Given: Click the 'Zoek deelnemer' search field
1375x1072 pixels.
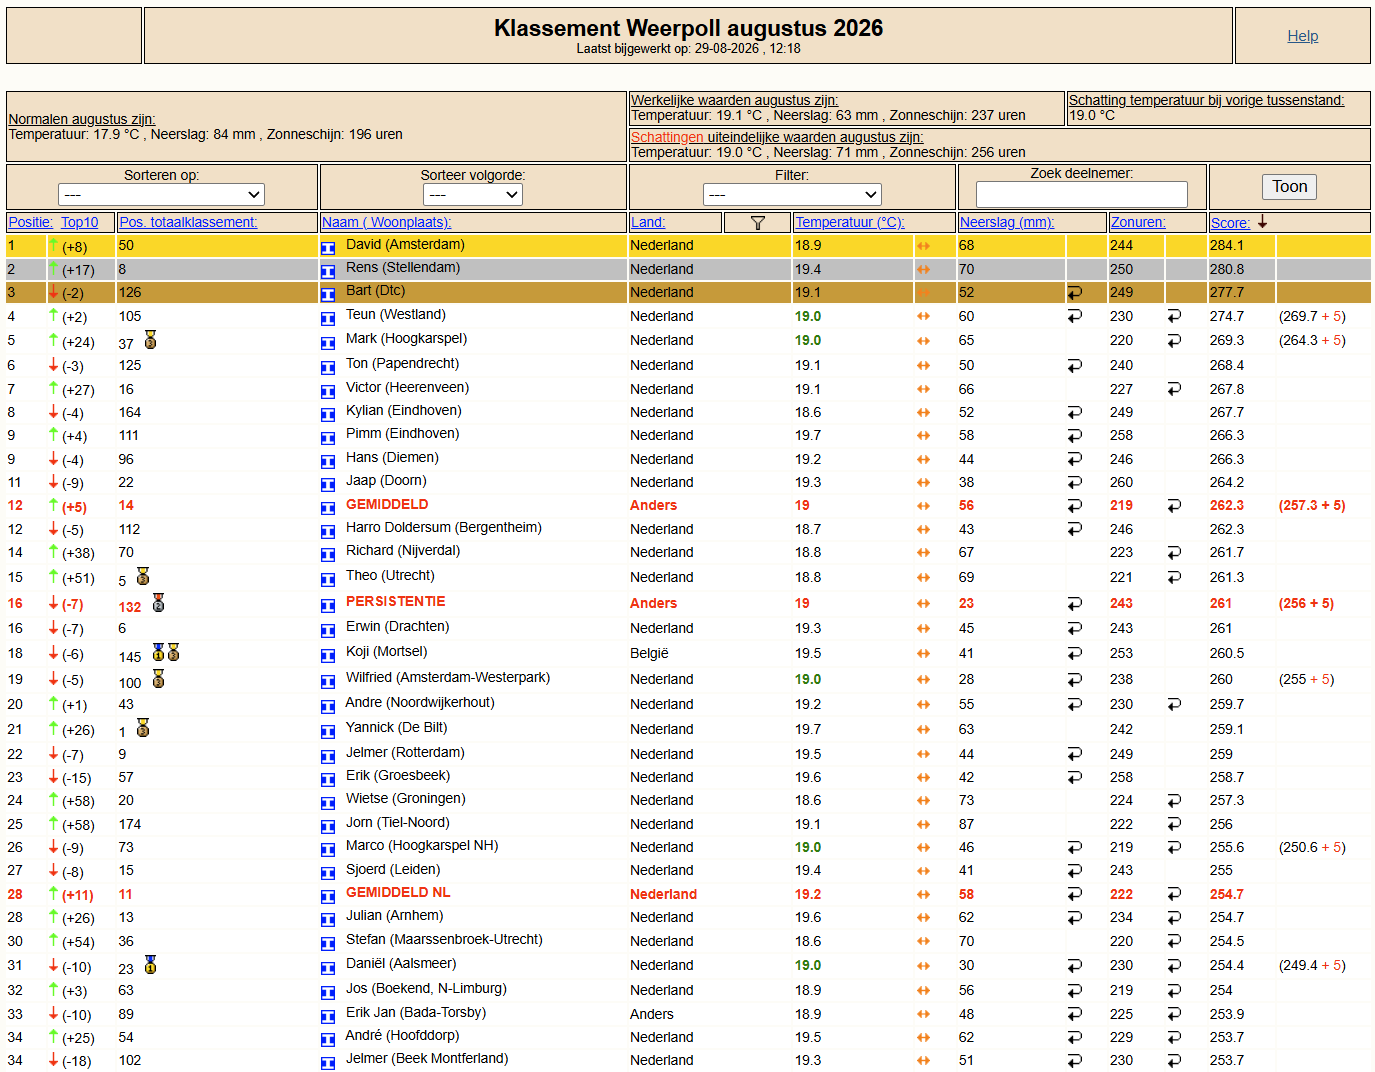Looking at the screenshot, I should tap(1082, 194).
